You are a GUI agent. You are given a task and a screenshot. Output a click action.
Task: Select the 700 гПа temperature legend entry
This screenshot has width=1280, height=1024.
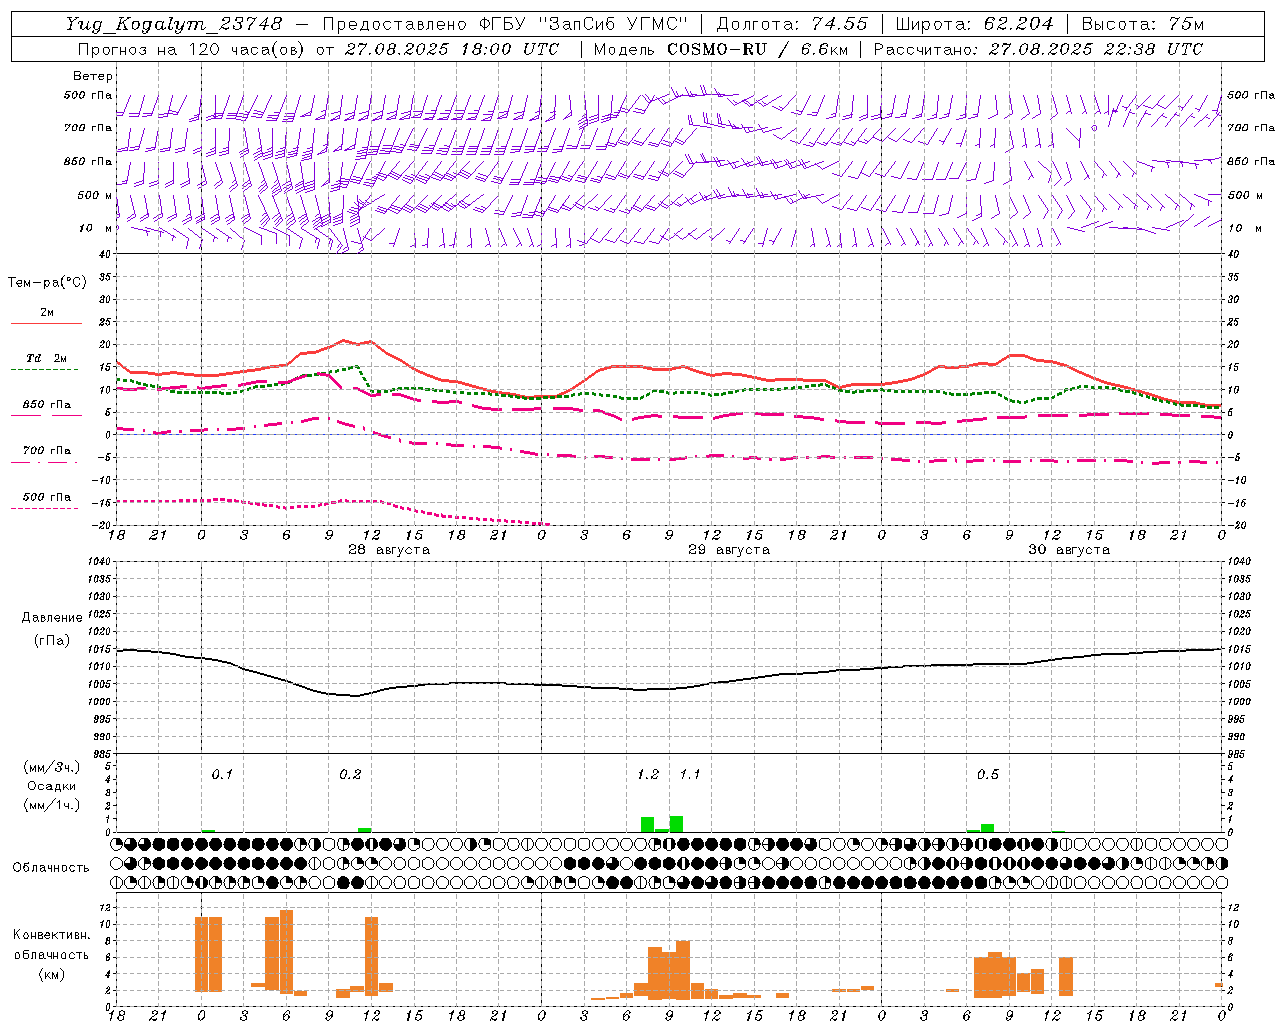click(x=47, y=450)
